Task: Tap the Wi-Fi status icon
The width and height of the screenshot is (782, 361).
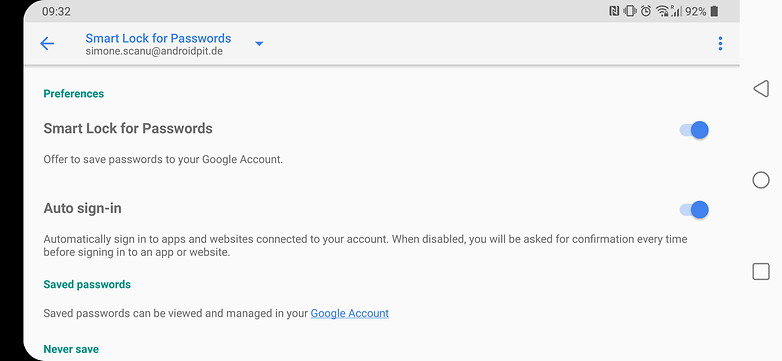Action: point(661,11)
